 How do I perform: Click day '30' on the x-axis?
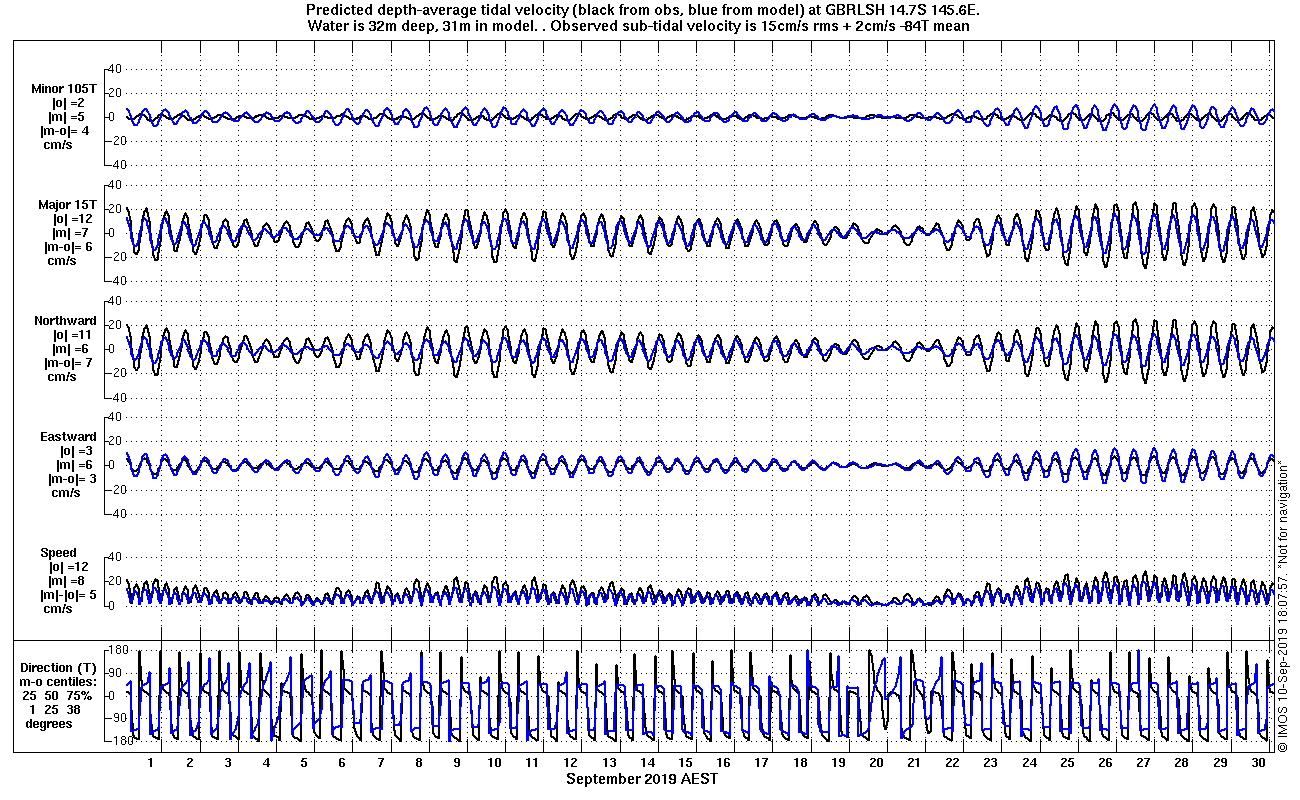tap(1257, 762)
